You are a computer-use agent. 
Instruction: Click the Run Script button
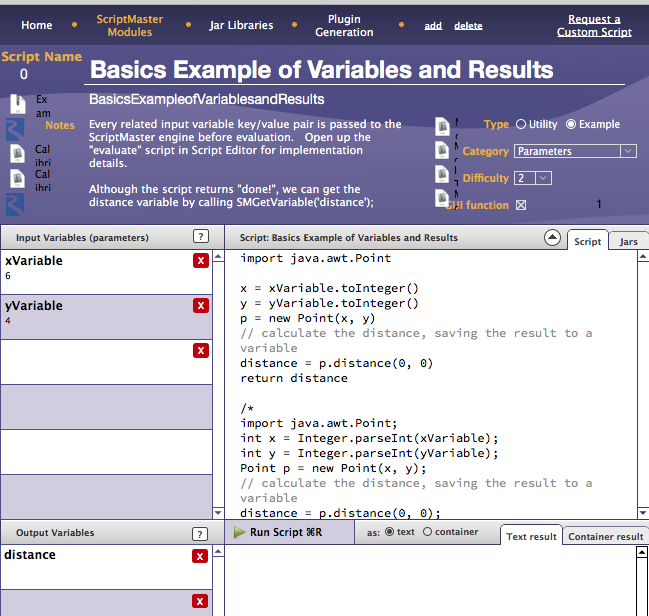[290, 532]
